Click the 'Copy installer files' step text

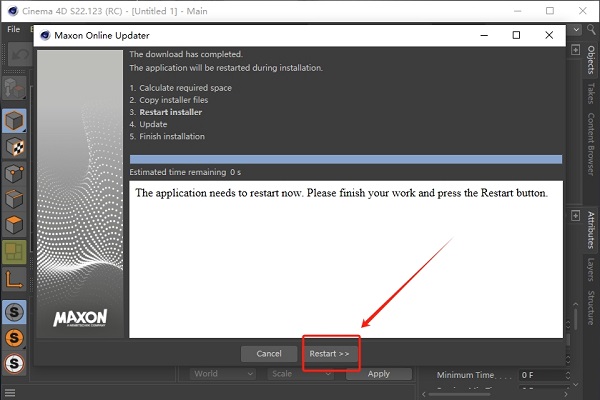pyautogui.click(x=174, y=100)
